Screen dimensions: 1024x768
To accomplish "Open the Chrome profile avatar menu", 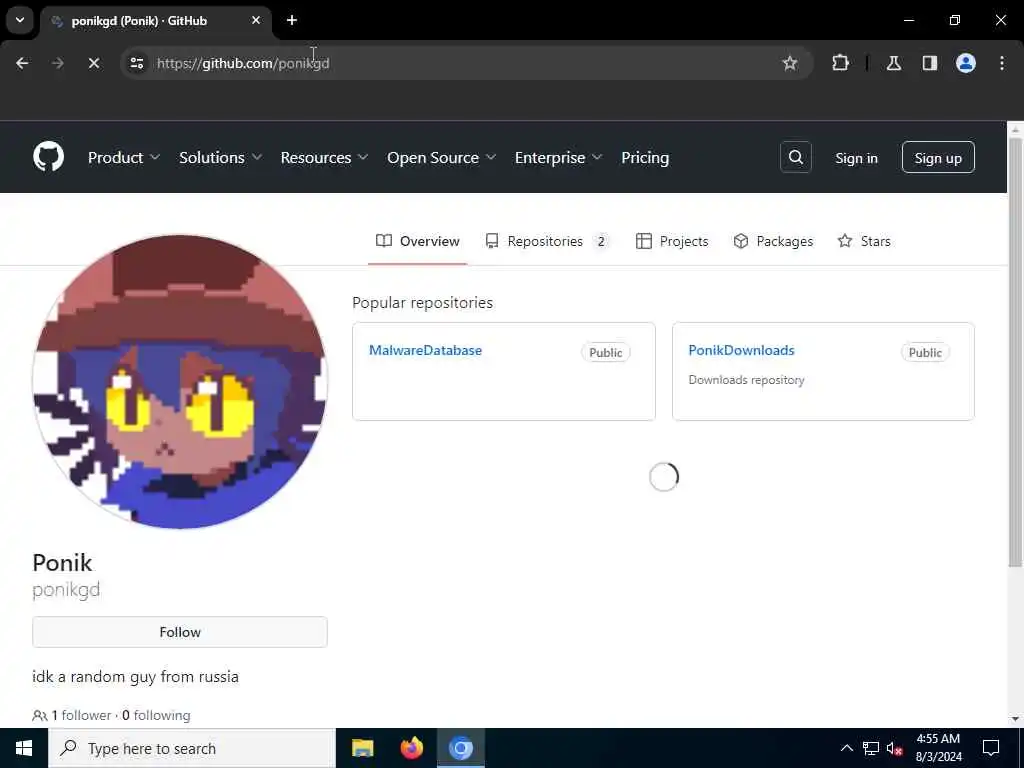I will (x=966, y=63).
